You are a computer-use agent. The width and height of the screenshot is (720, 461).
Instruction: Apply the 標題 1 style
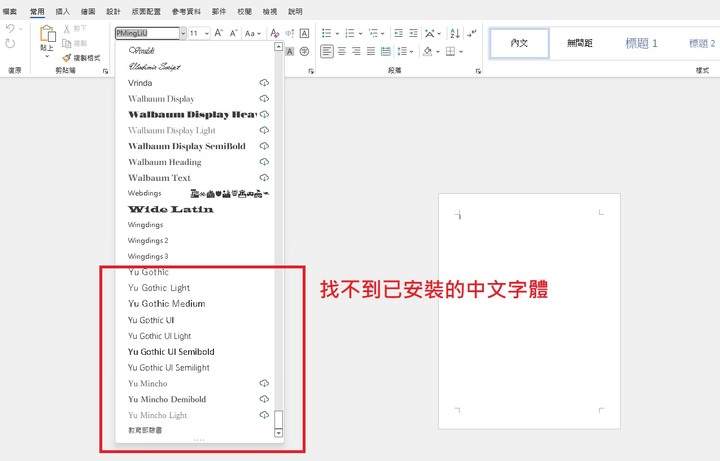click(641, 43)
